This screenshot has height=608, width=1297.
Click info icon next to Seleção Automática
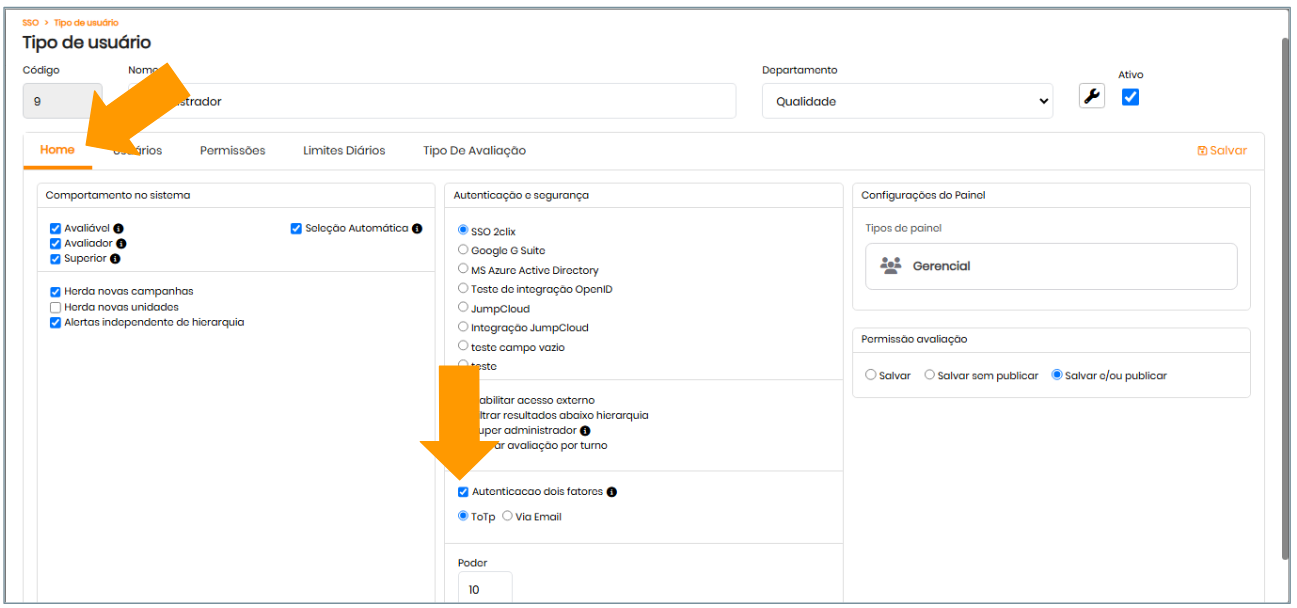pyautogui.click(x=417, y=228)
